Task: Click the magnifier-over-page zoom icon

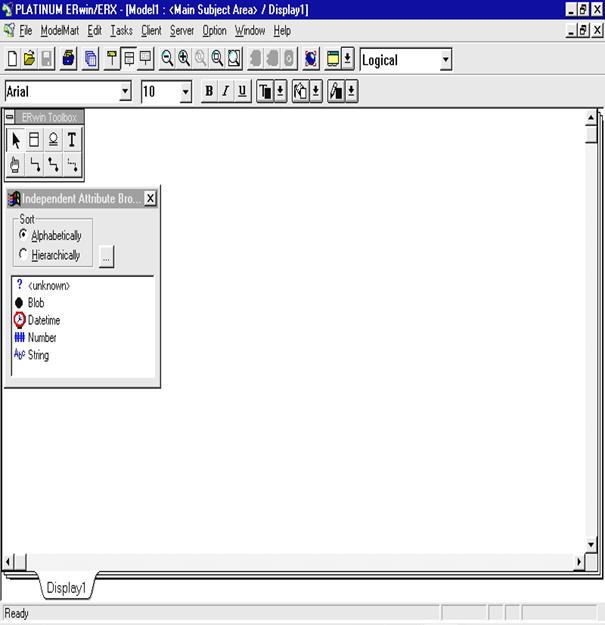Action: click(234, 59)
